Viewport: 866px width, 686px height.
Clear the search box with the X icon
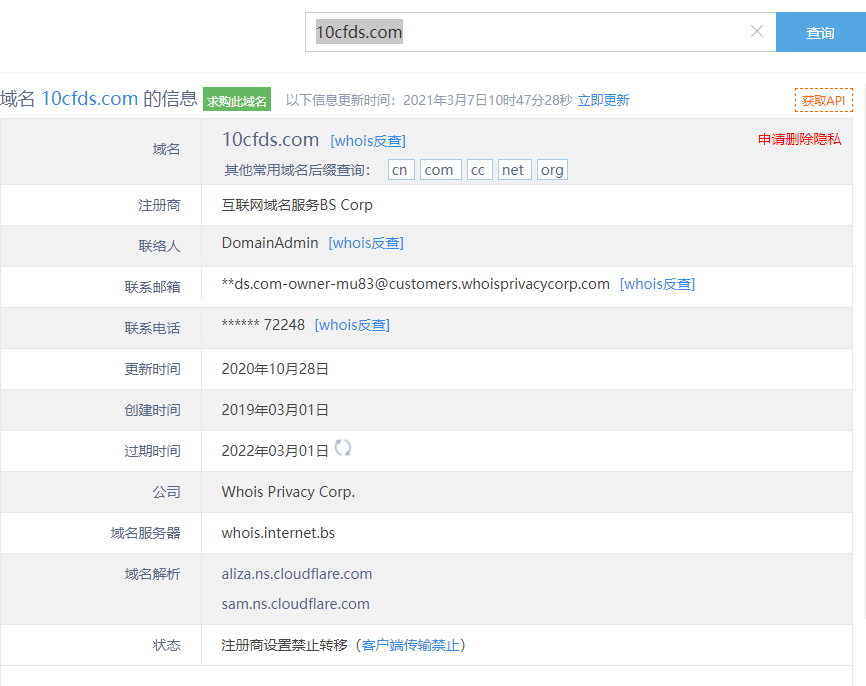tap(757, 32)
